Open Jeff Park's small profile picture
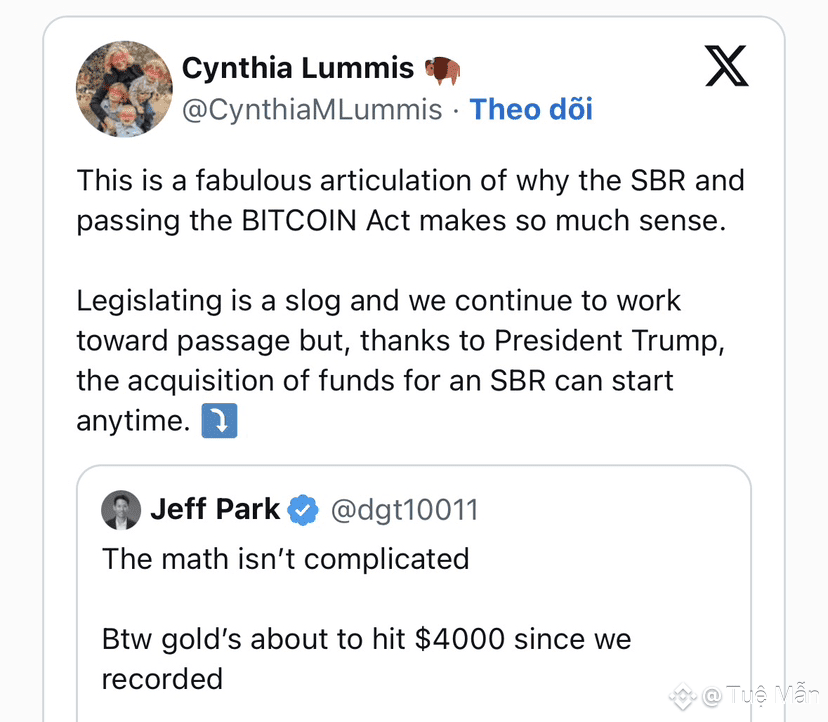 (121, 510)
